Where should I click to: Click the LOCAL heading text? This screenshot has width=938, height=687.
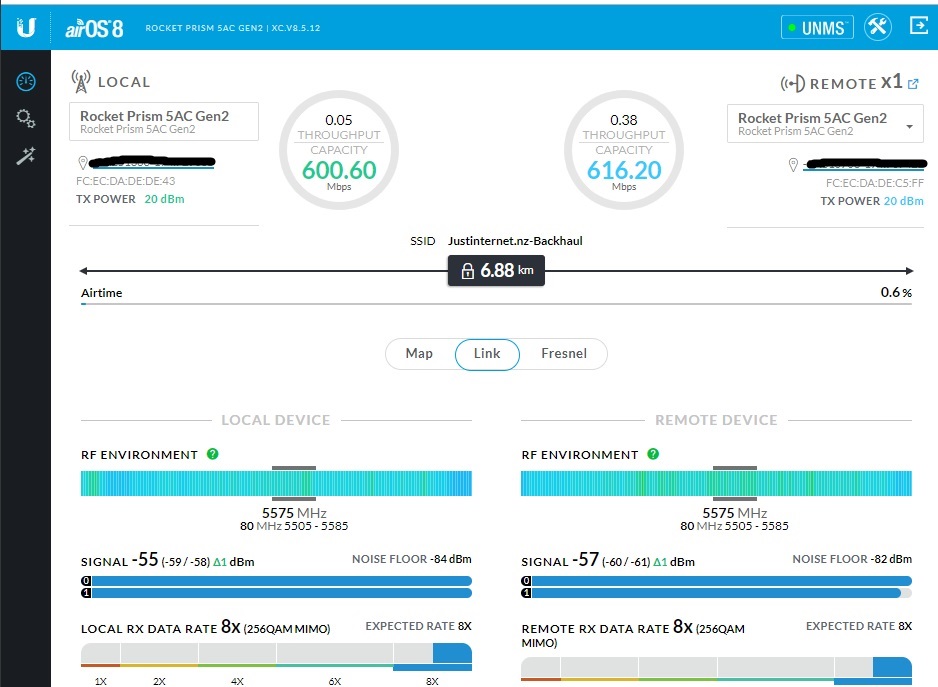click(124, 82)
